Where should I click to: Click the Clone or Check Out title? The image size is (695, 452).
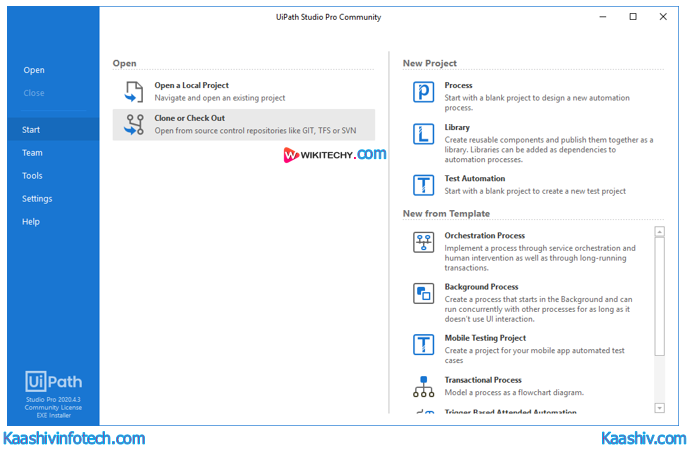(189, 118)
